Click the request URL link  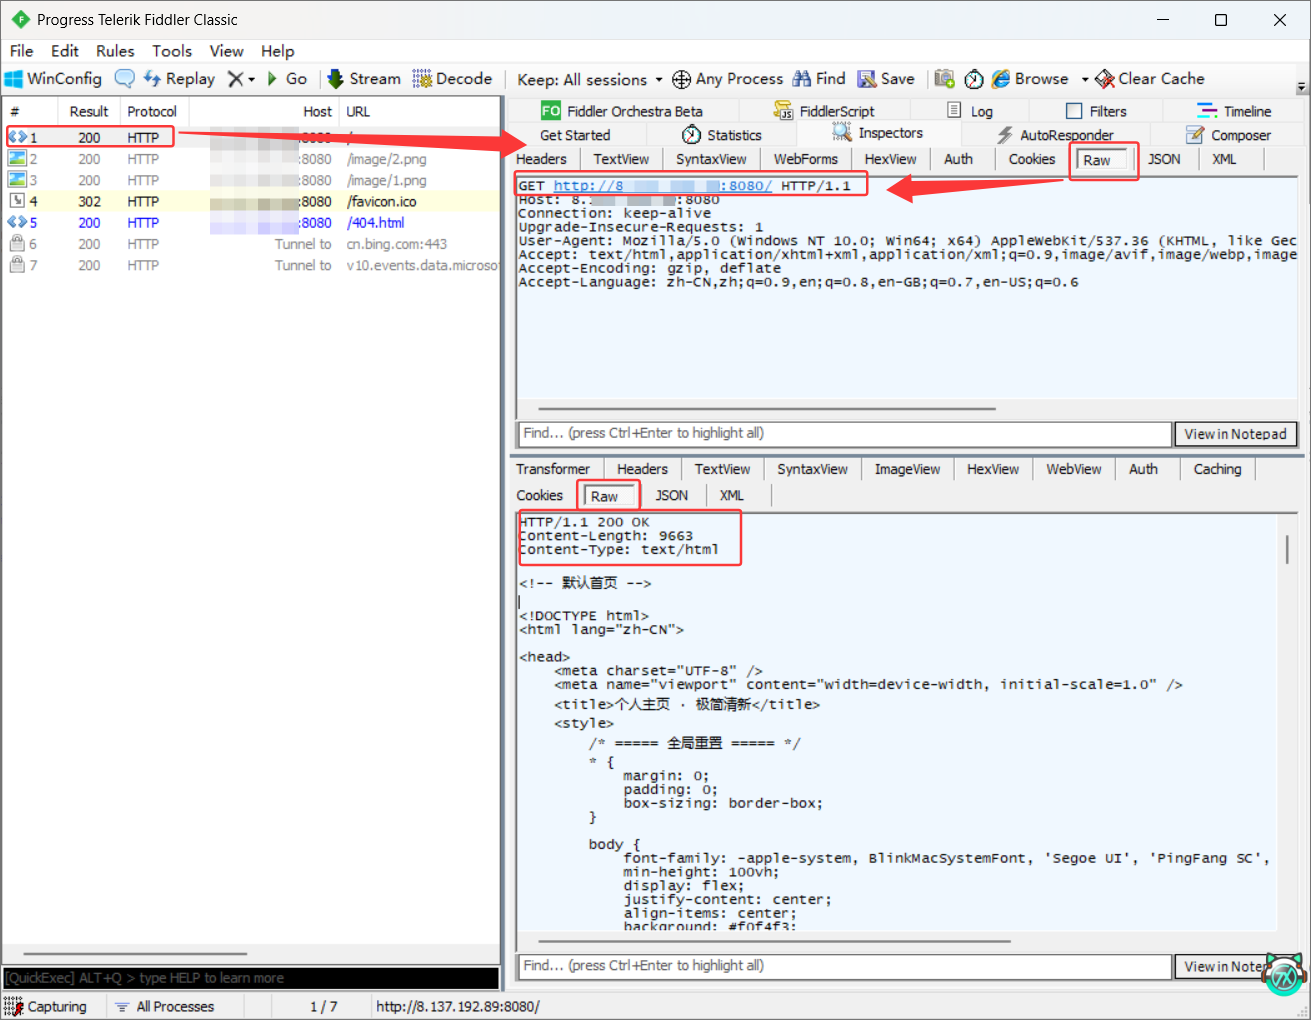(x=662, y=186)
